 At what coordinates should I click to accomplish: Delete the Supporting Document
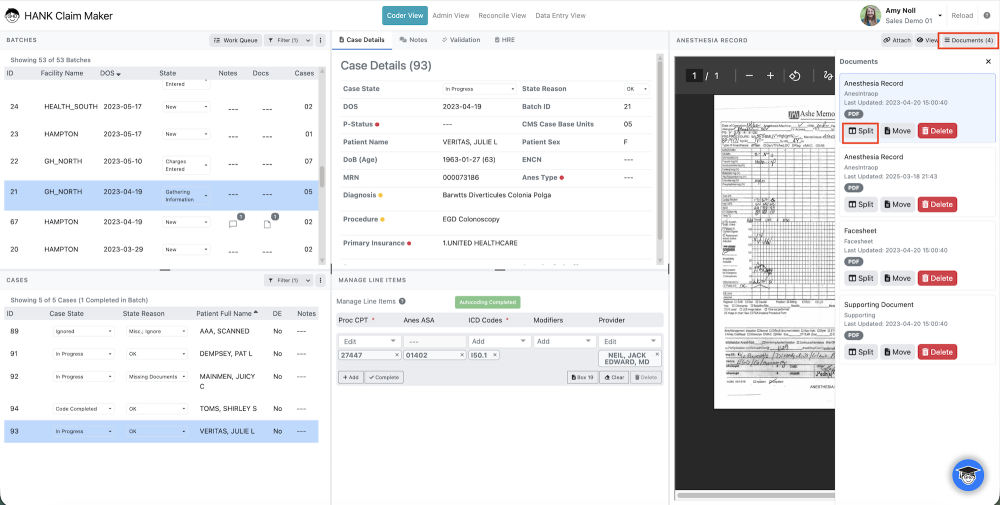click(937, 352)
